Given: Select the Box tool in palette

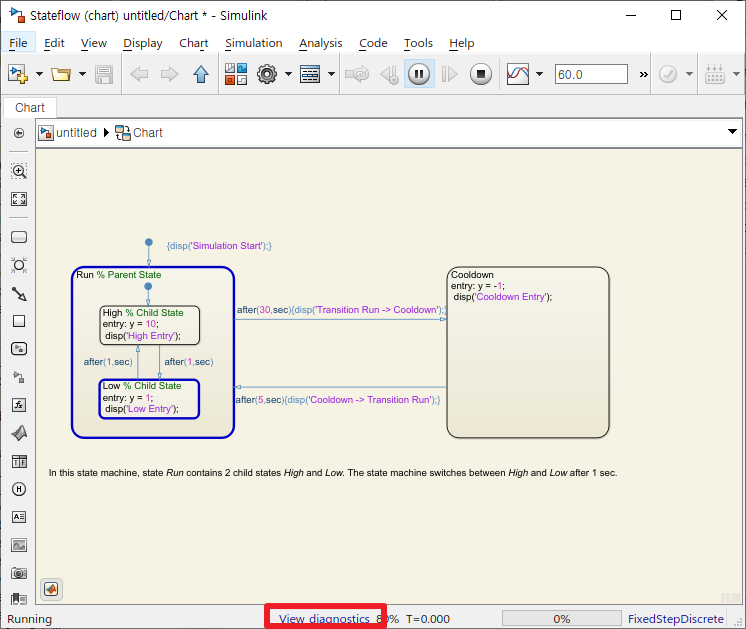Looking at the screenshot, I should tap(19, 321).
